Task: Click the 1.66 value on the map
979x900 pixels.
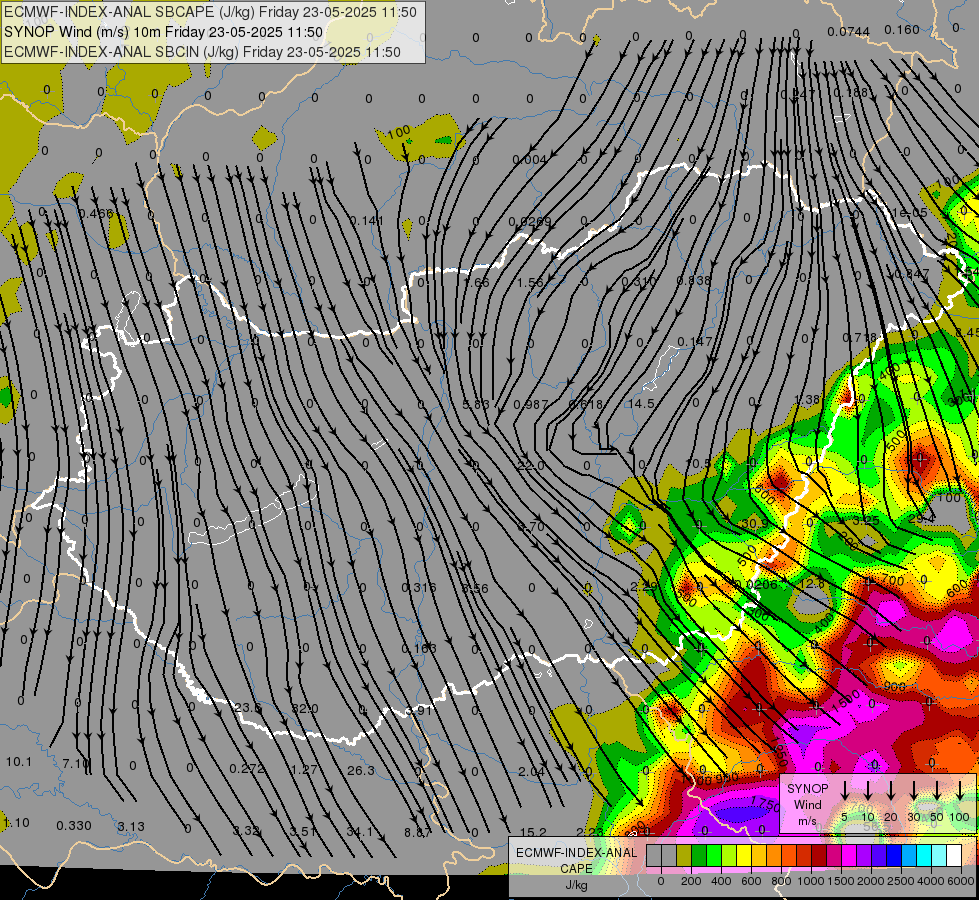Action: tap(476, 282)
